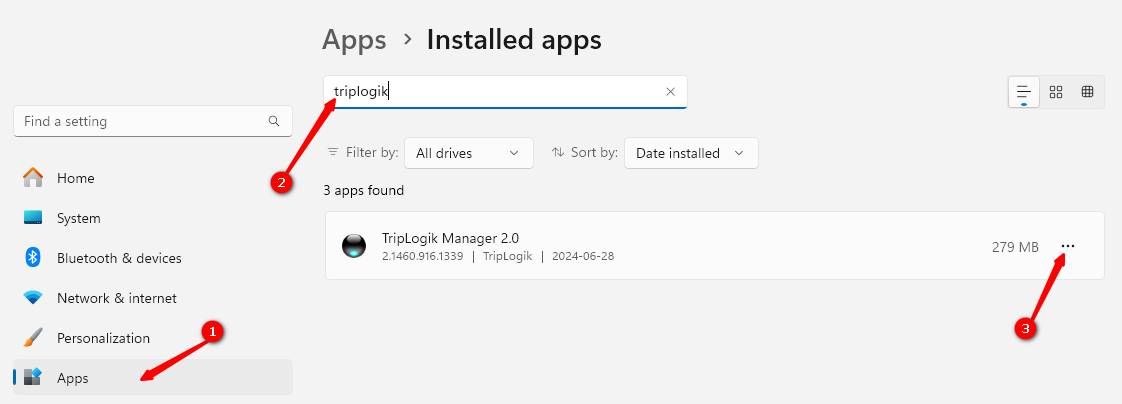This screenshot has width=1122, height=404.
Task: Click the Apps icon in sidebar
Action: [33, 377]
